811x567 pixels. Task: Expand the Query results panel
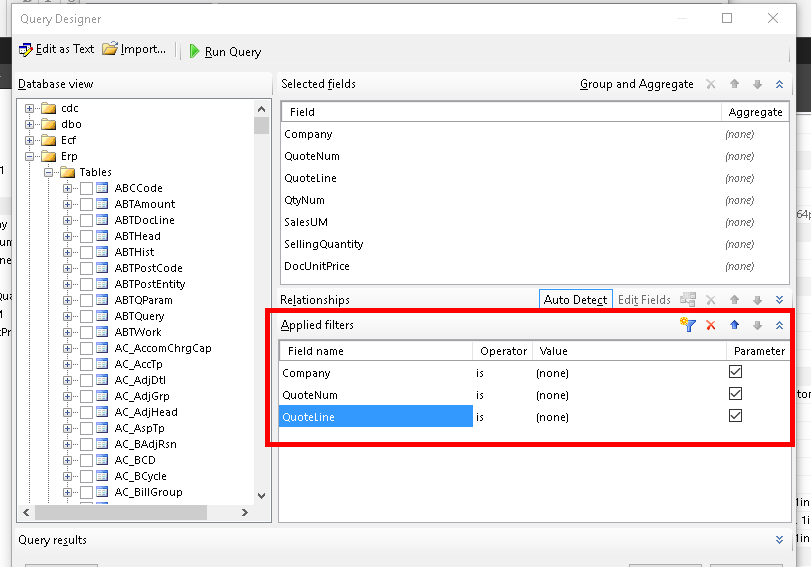click(779, 540)
